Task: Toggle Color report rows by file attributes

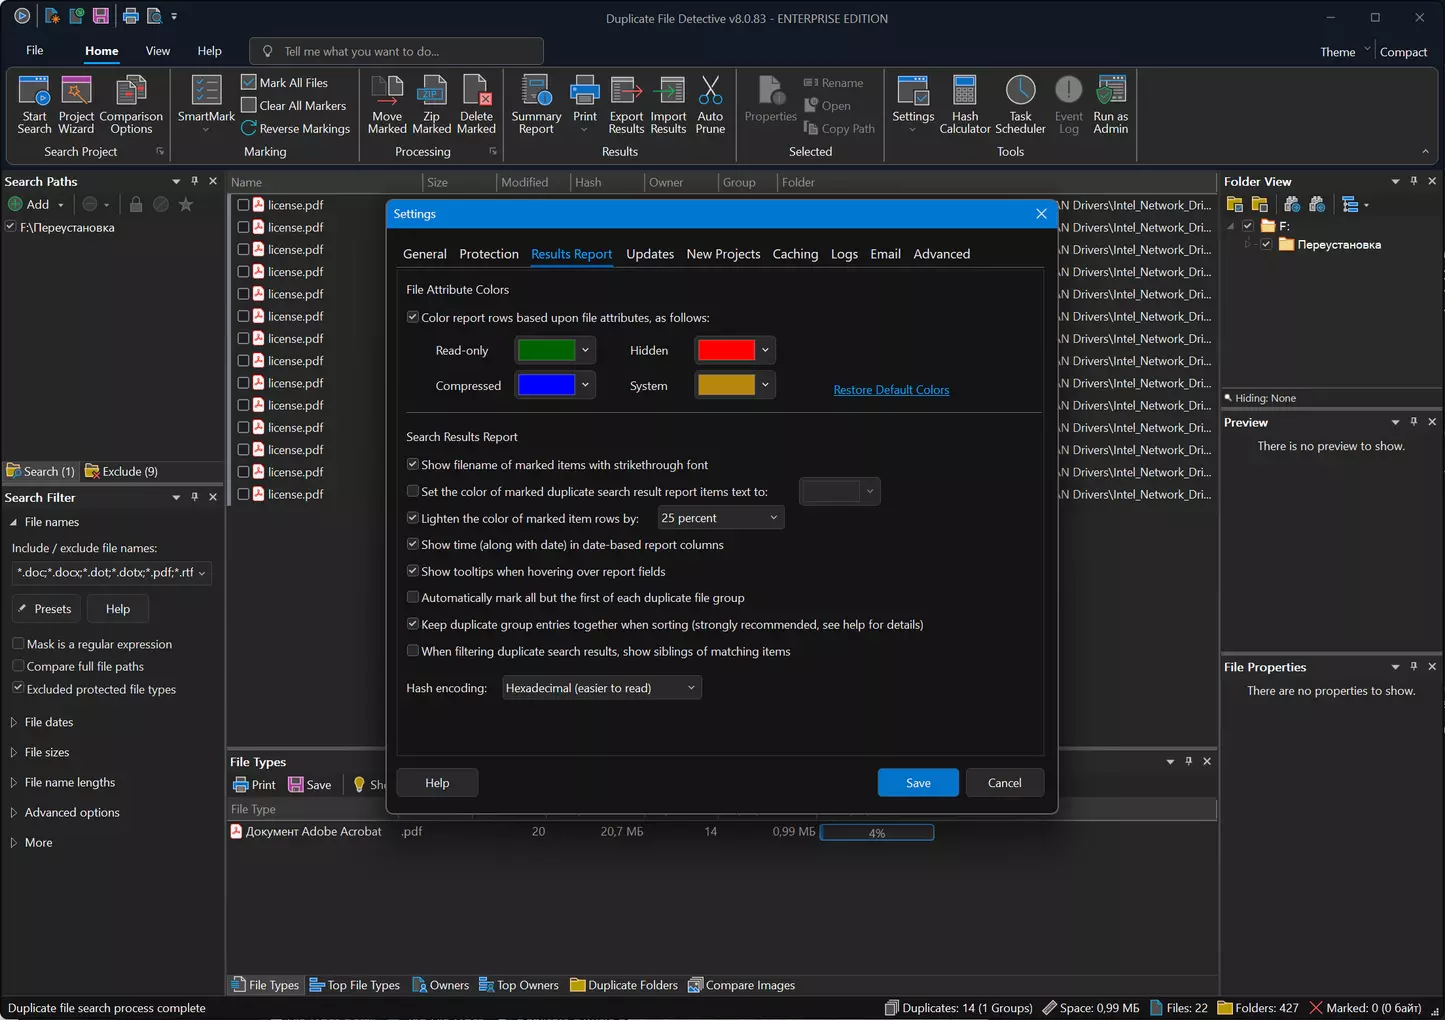Action: pyautogui.click(x=412, y=317)
